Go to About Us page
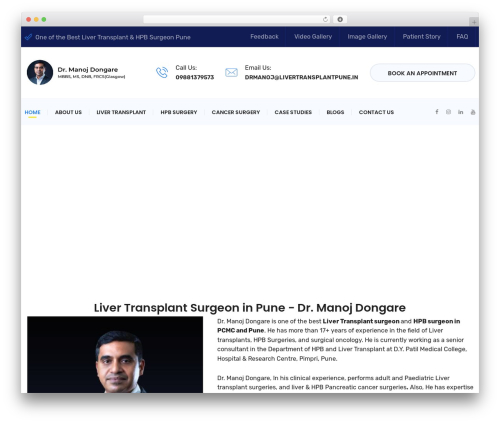Screen dimensions: 500x423 pyautogui.click(x=68, y=112)
